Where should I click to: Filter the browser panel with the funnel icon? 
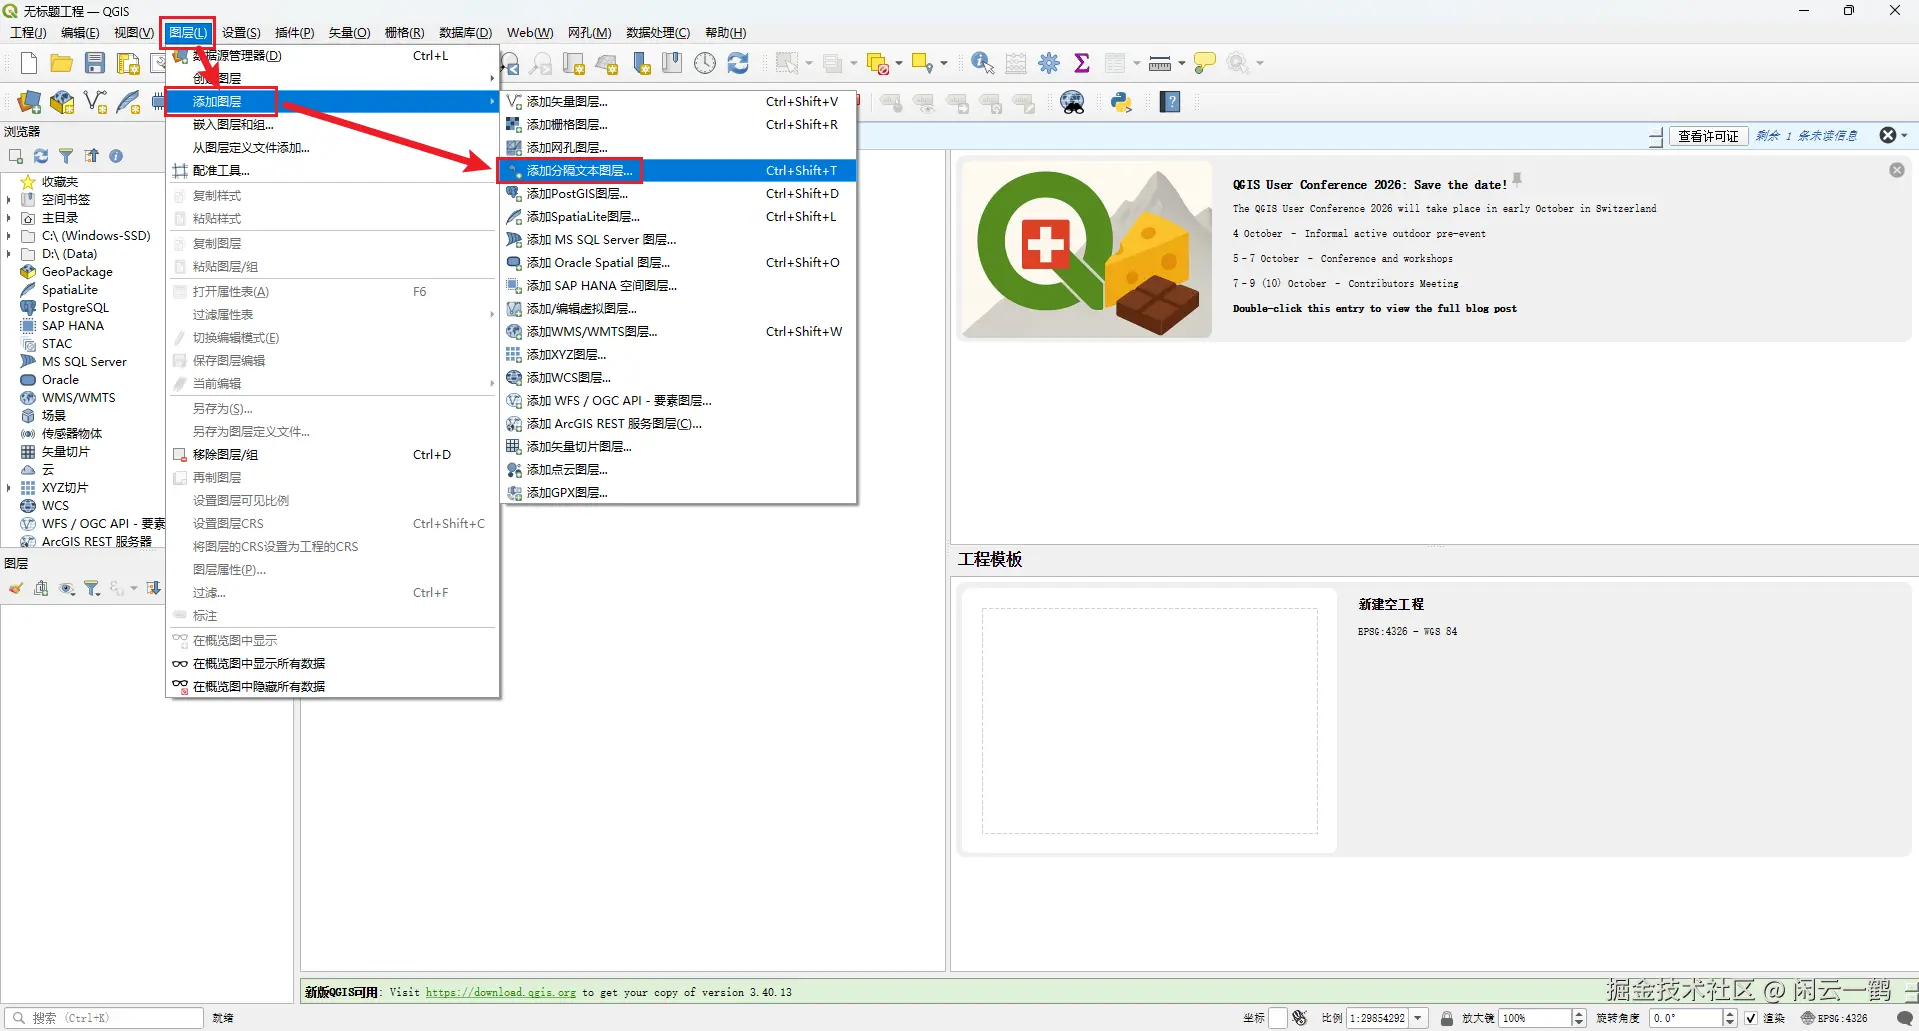(66, 156)
